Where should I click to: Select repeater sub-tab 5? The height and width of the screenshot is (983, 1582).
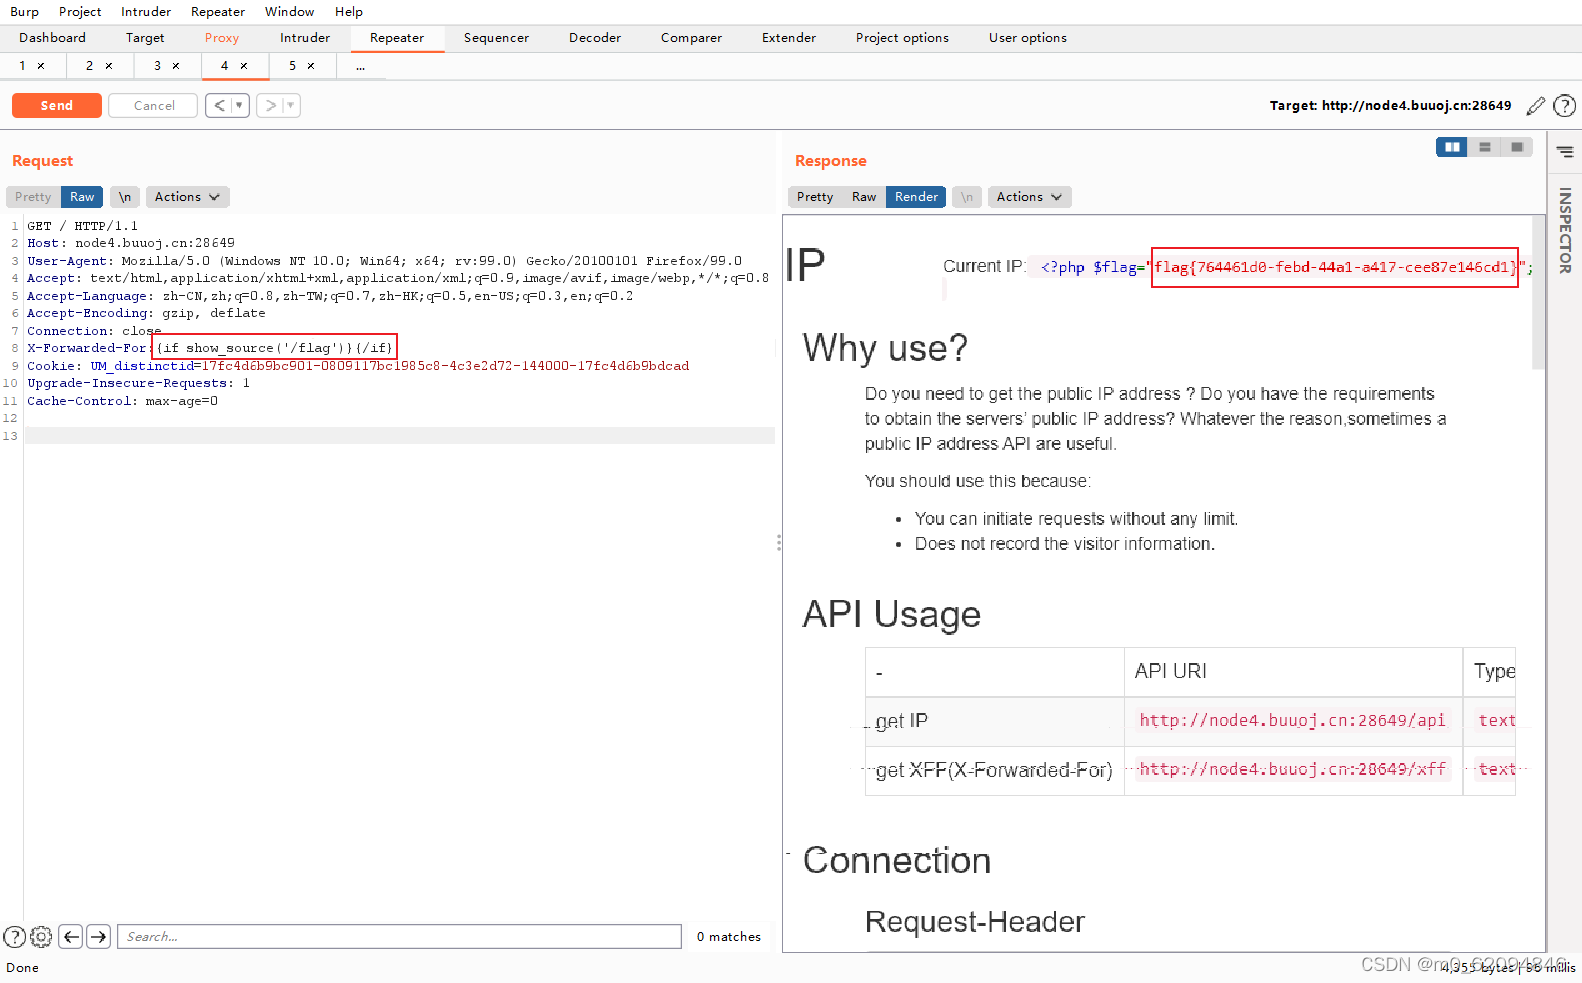293,66
